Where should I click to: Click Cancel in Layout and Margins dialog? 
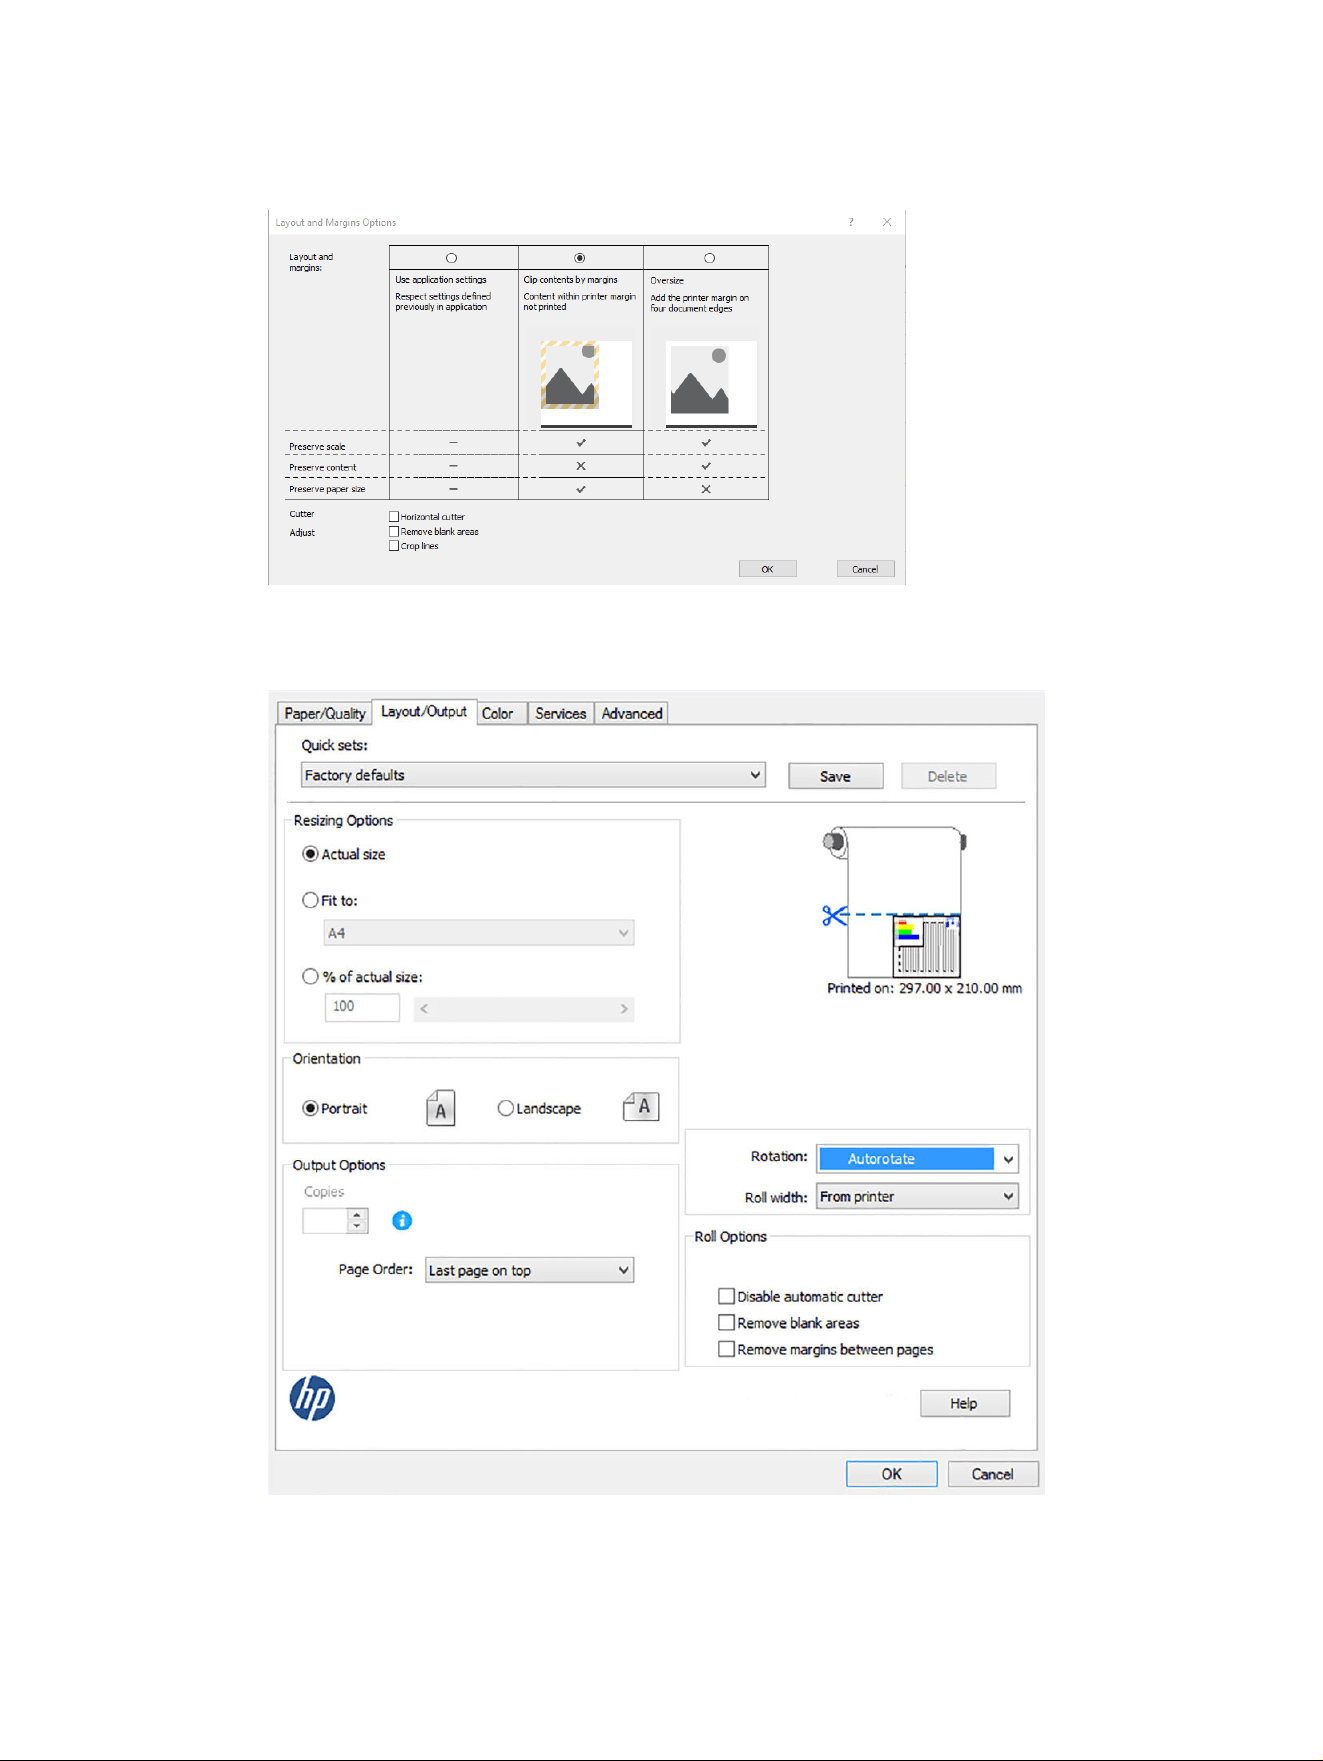click(x=866, y=569)
